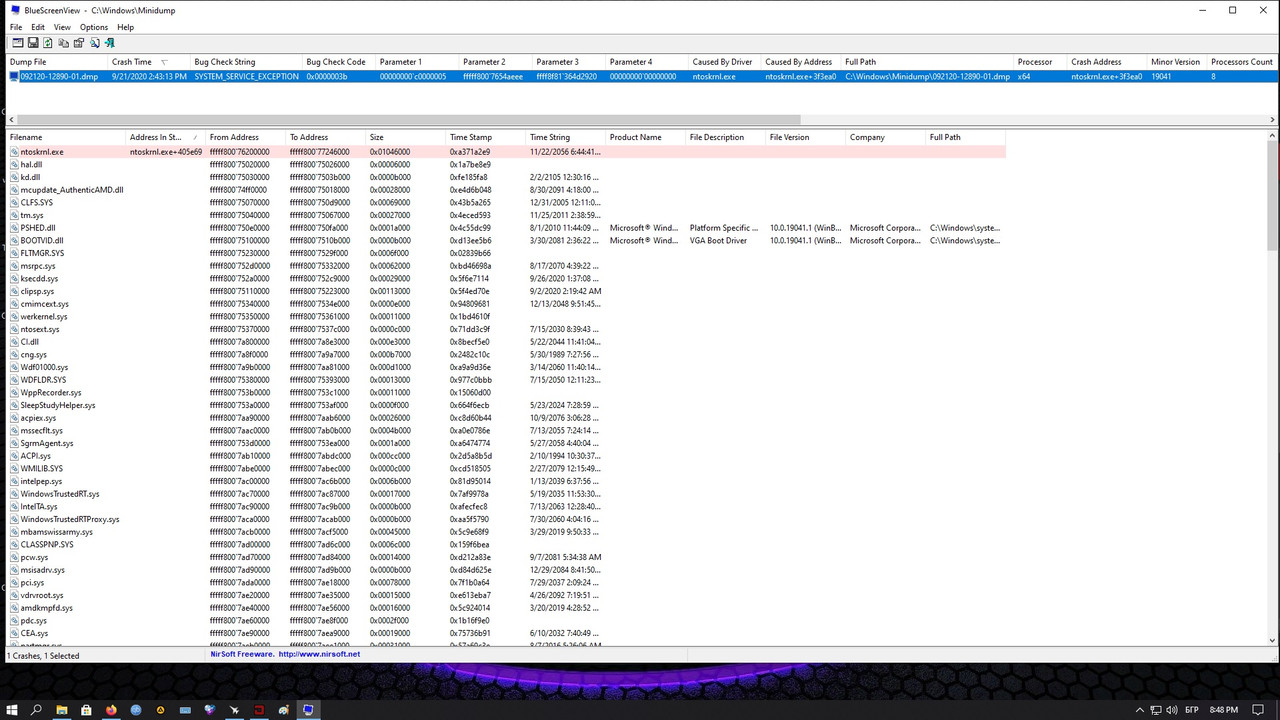Screen dimensions: 1280x720
Task: Select the amdkmpfd.sys row
Action: pyautogui.click(x=506, y=608)
